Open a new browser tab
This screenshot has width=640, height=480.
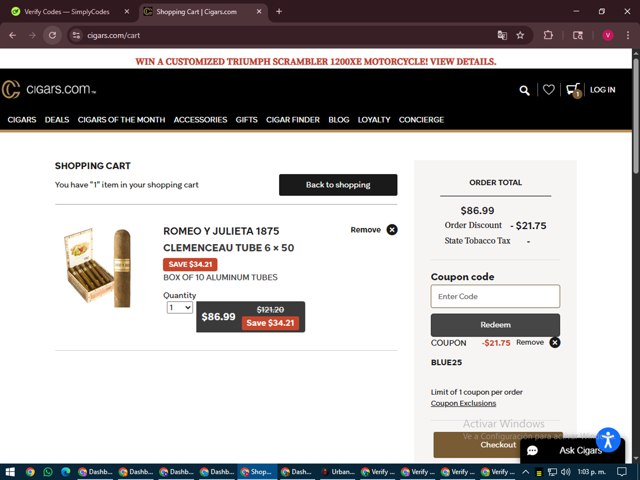pyautogui.click(x=279, y=11)
